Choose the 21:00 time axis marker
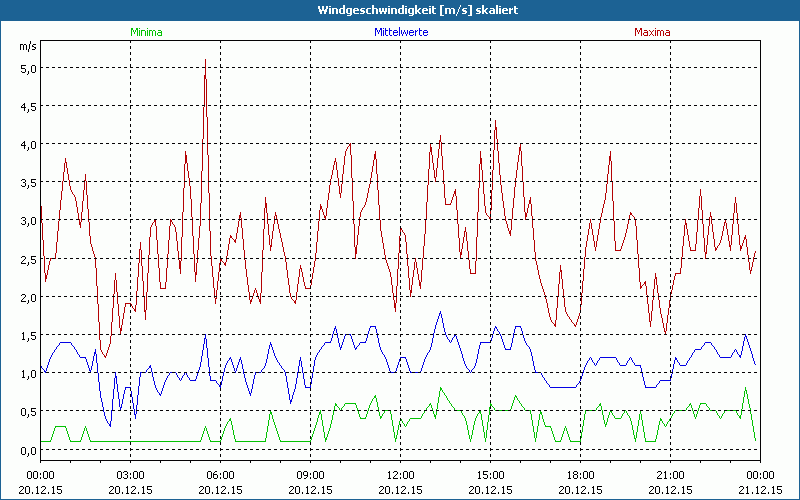 [670, 475]
